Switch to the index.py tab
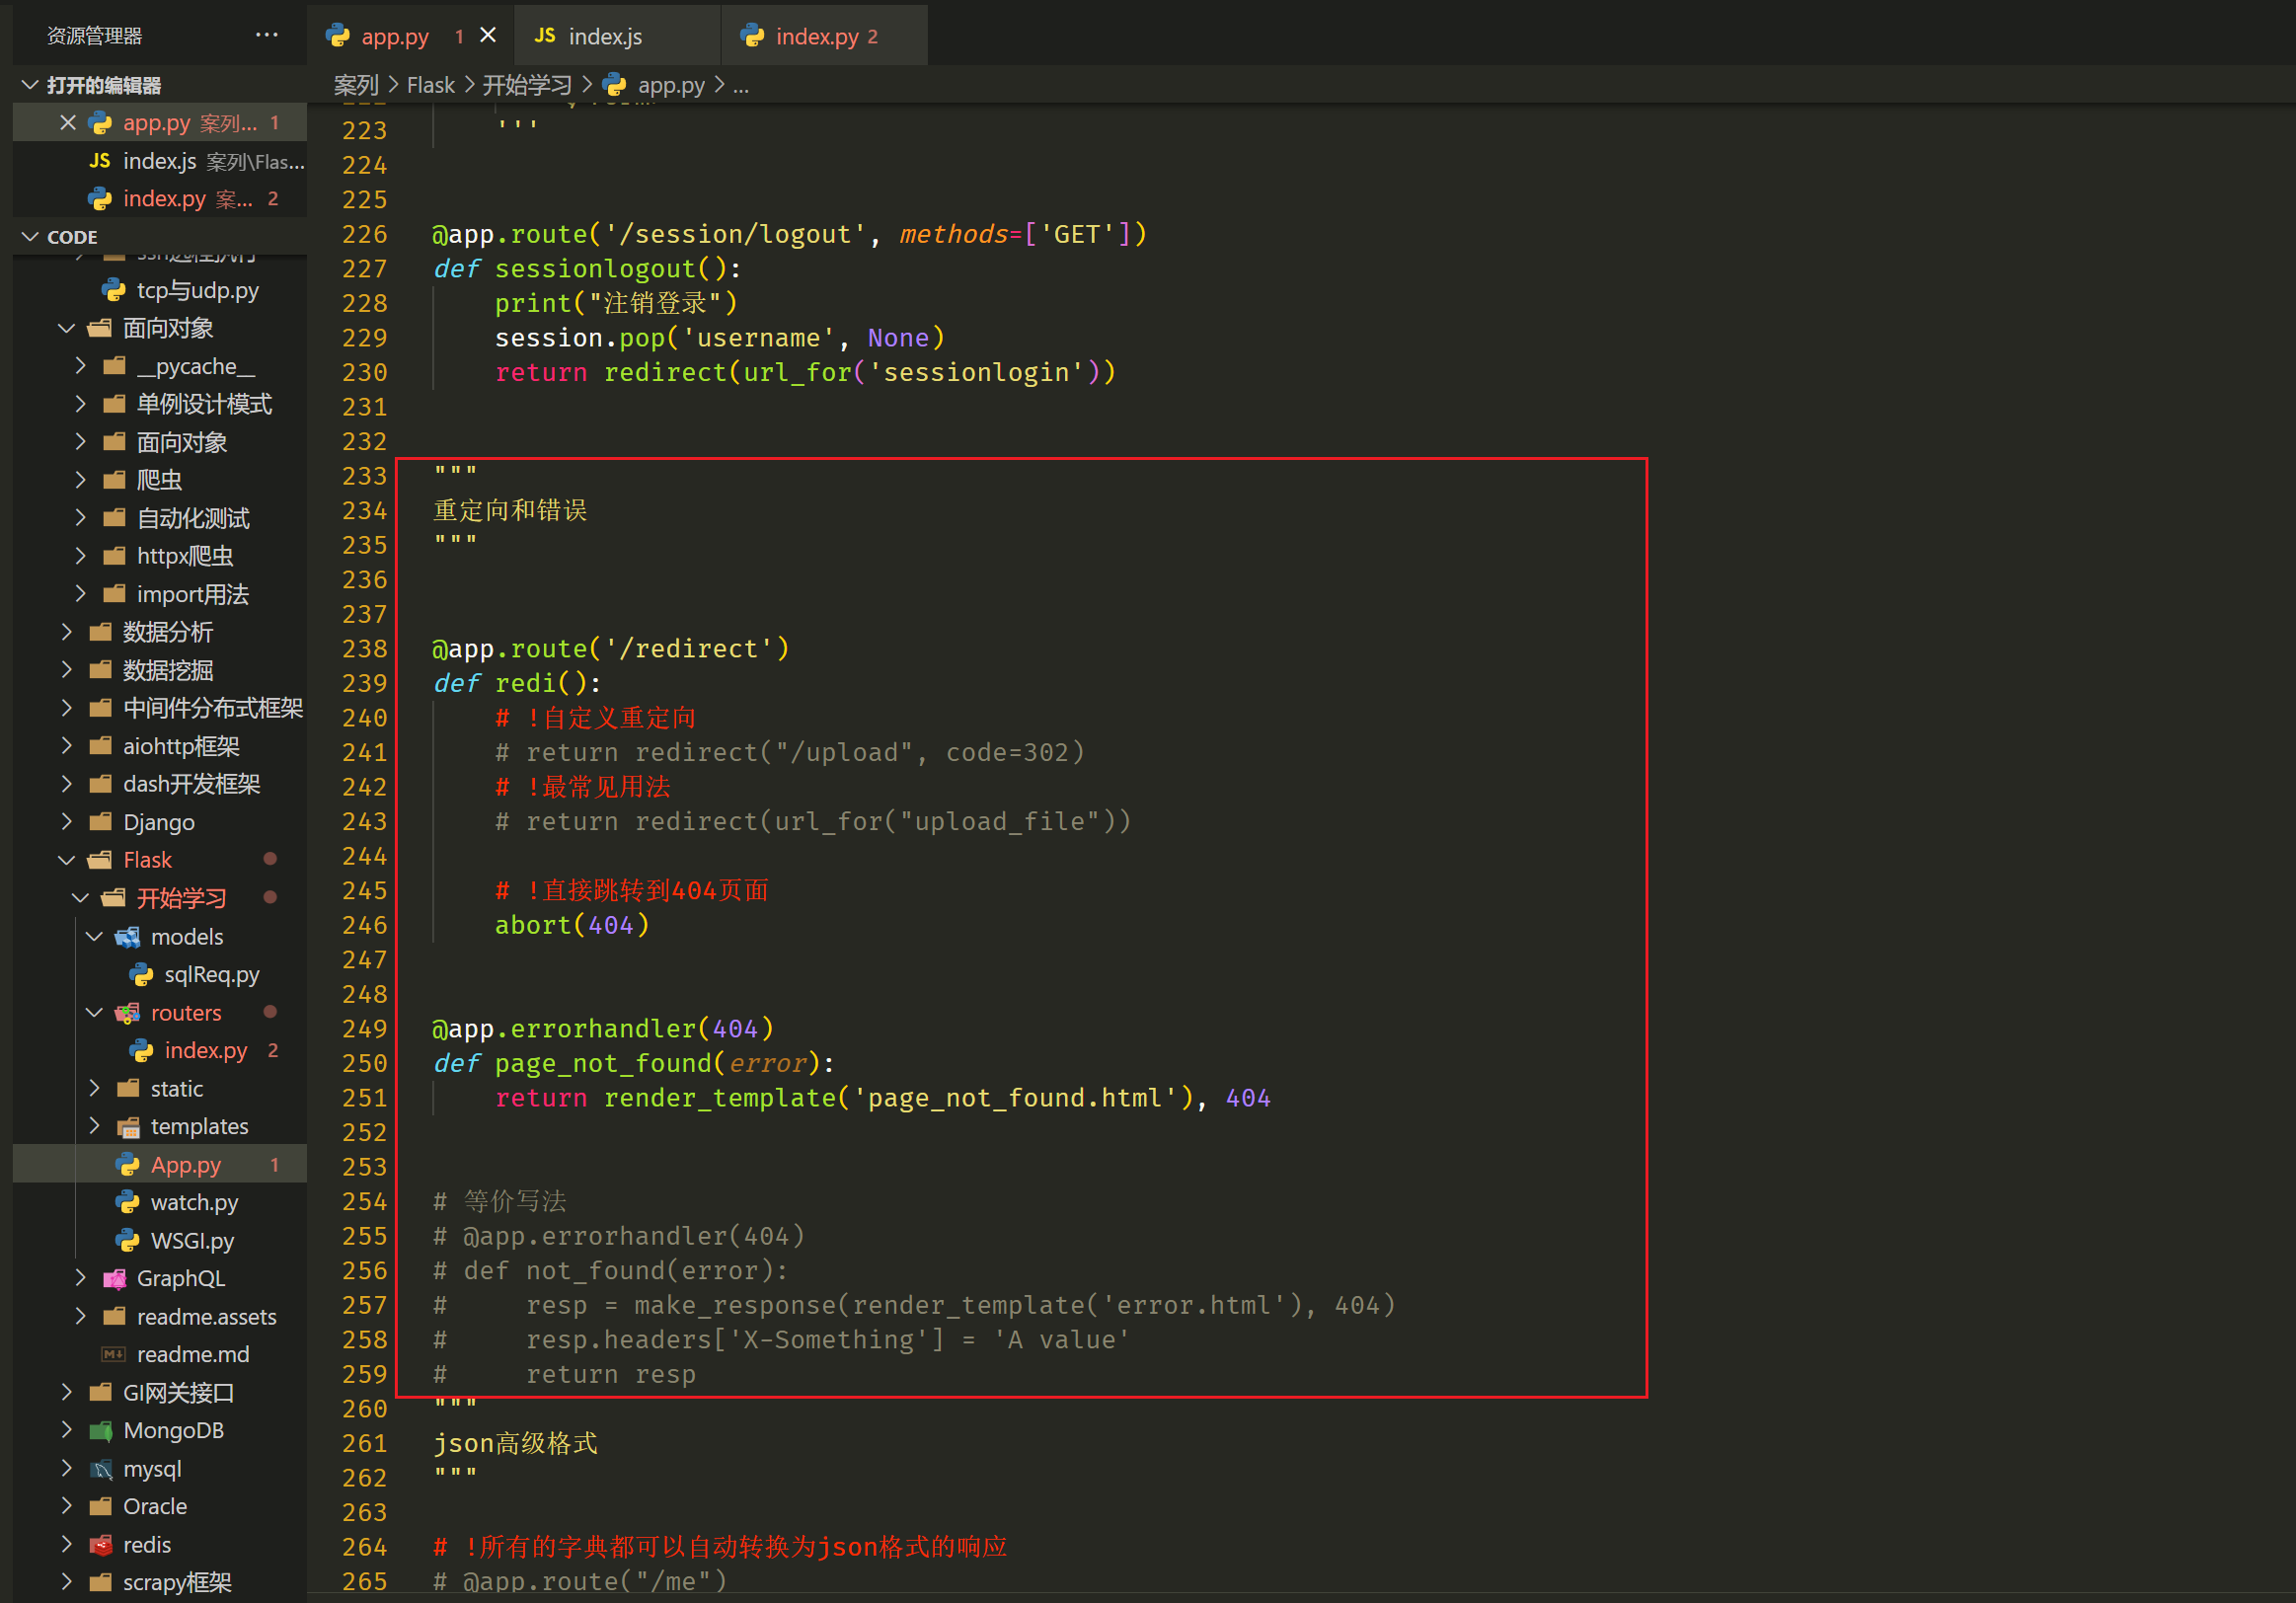This screenshot has height=1603, width=2296. point(816,37)
